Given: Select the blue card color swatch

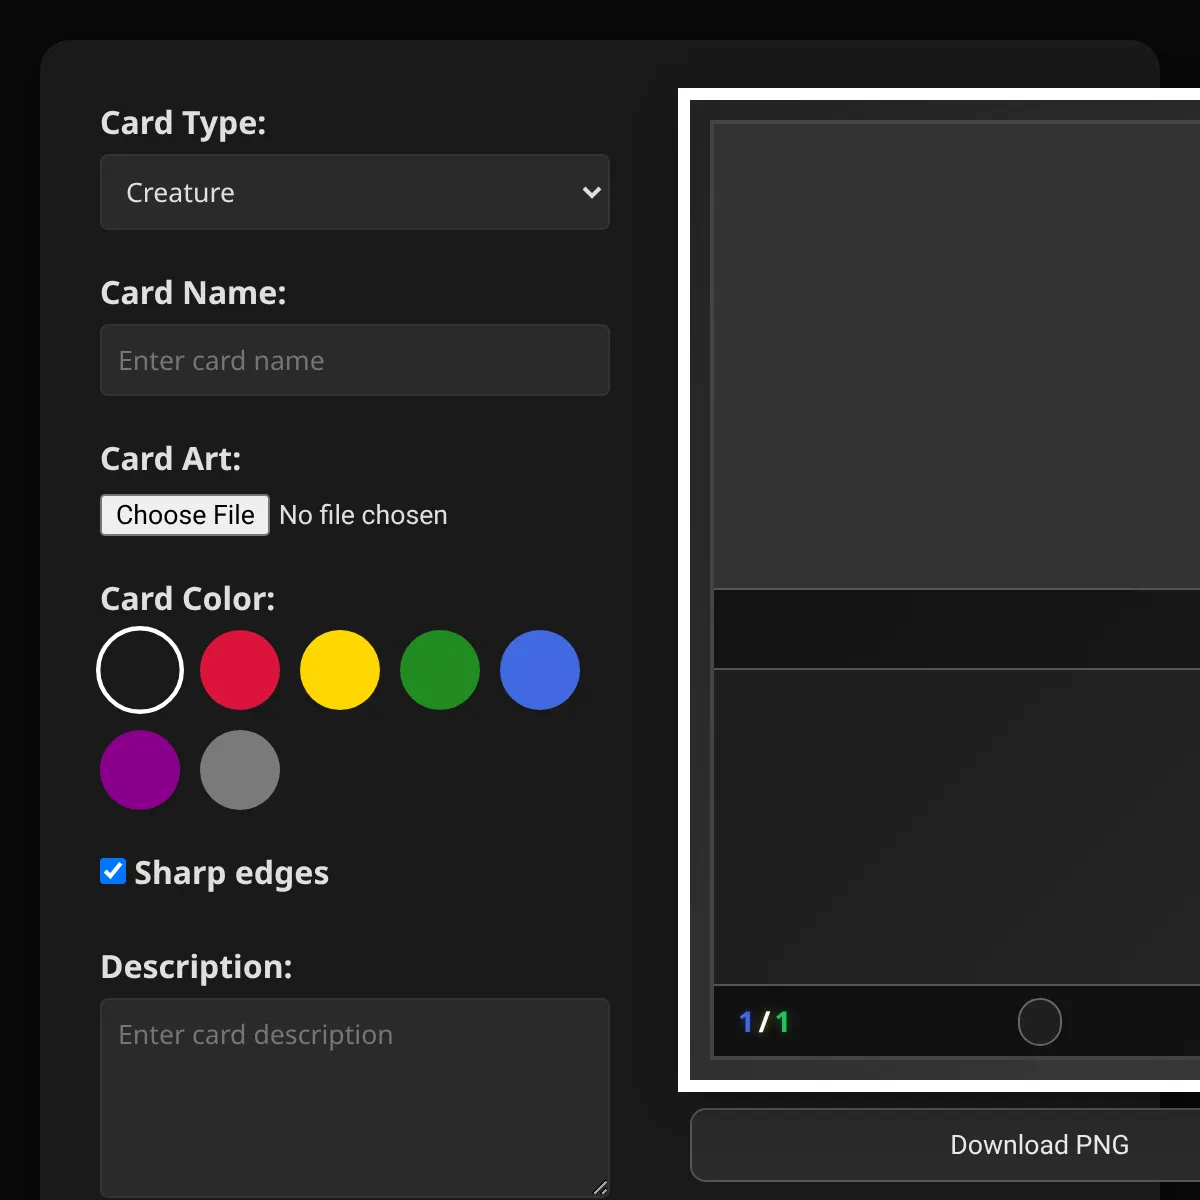Looking at the screenshot, I should (540, 670).
